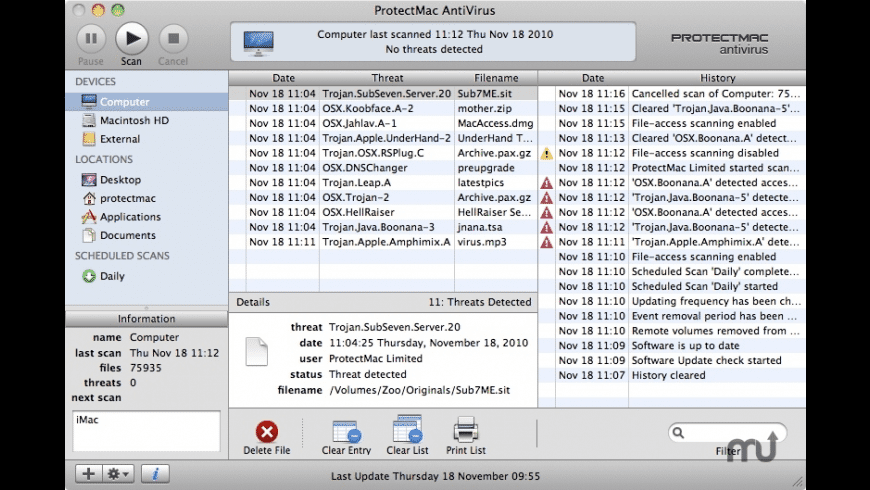
Task: Select the Trojan.Leap.A threat row
Action: tap(383, 183)
